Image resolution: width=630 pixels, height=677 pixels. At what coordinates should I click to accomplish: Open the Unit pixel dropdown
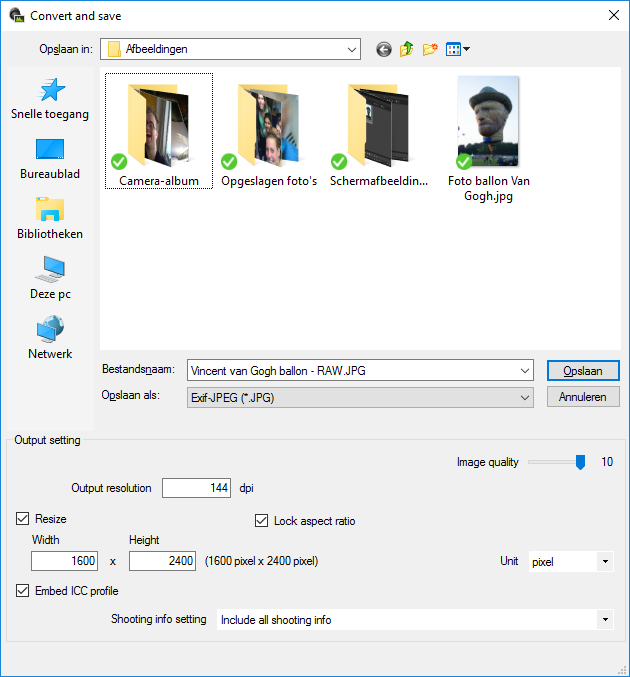(605, 562)
